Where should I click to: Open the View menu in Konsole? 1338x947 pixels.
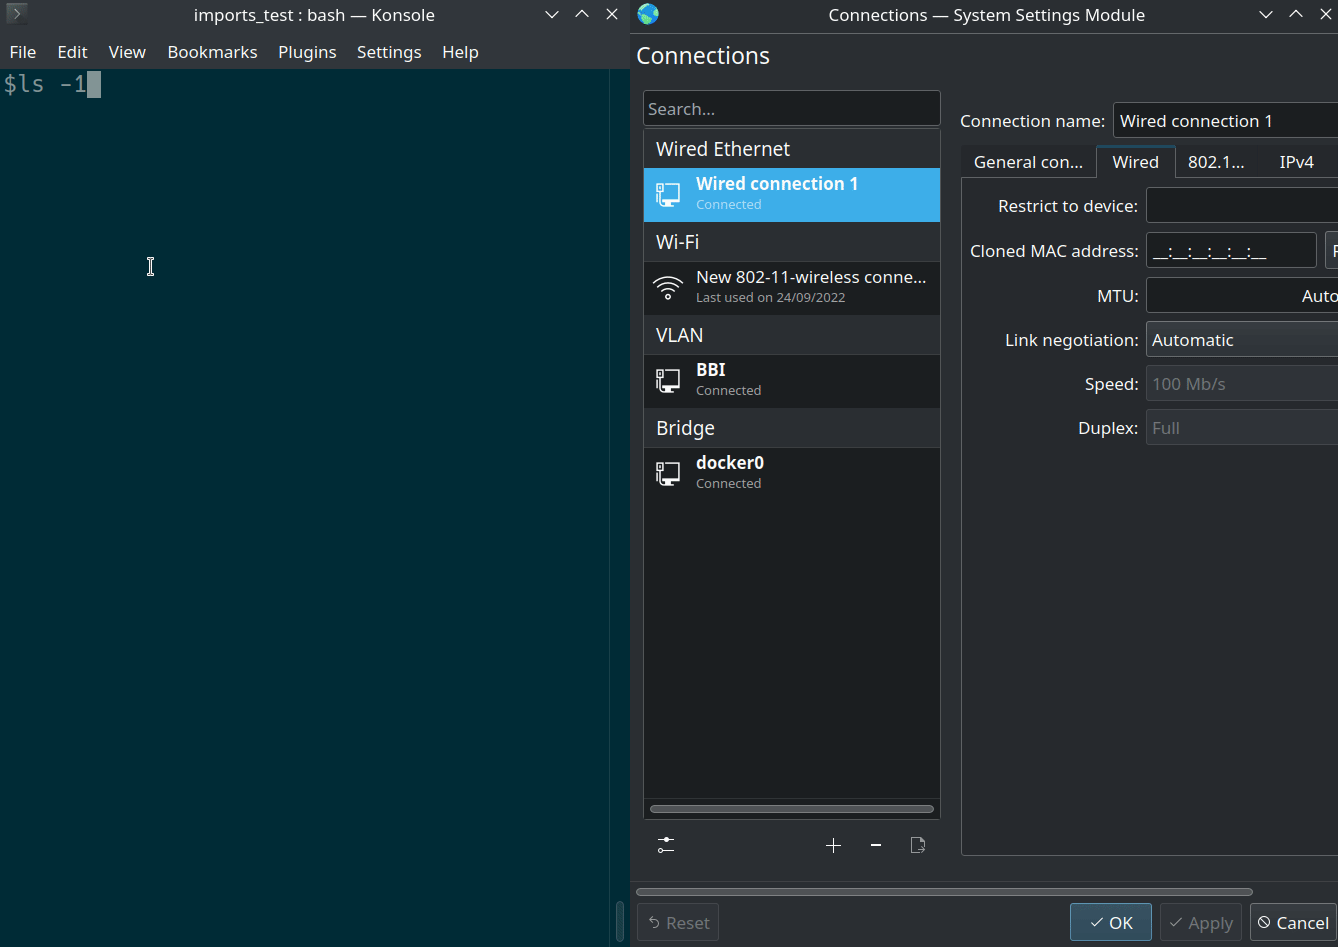click(x=127, y=52)
